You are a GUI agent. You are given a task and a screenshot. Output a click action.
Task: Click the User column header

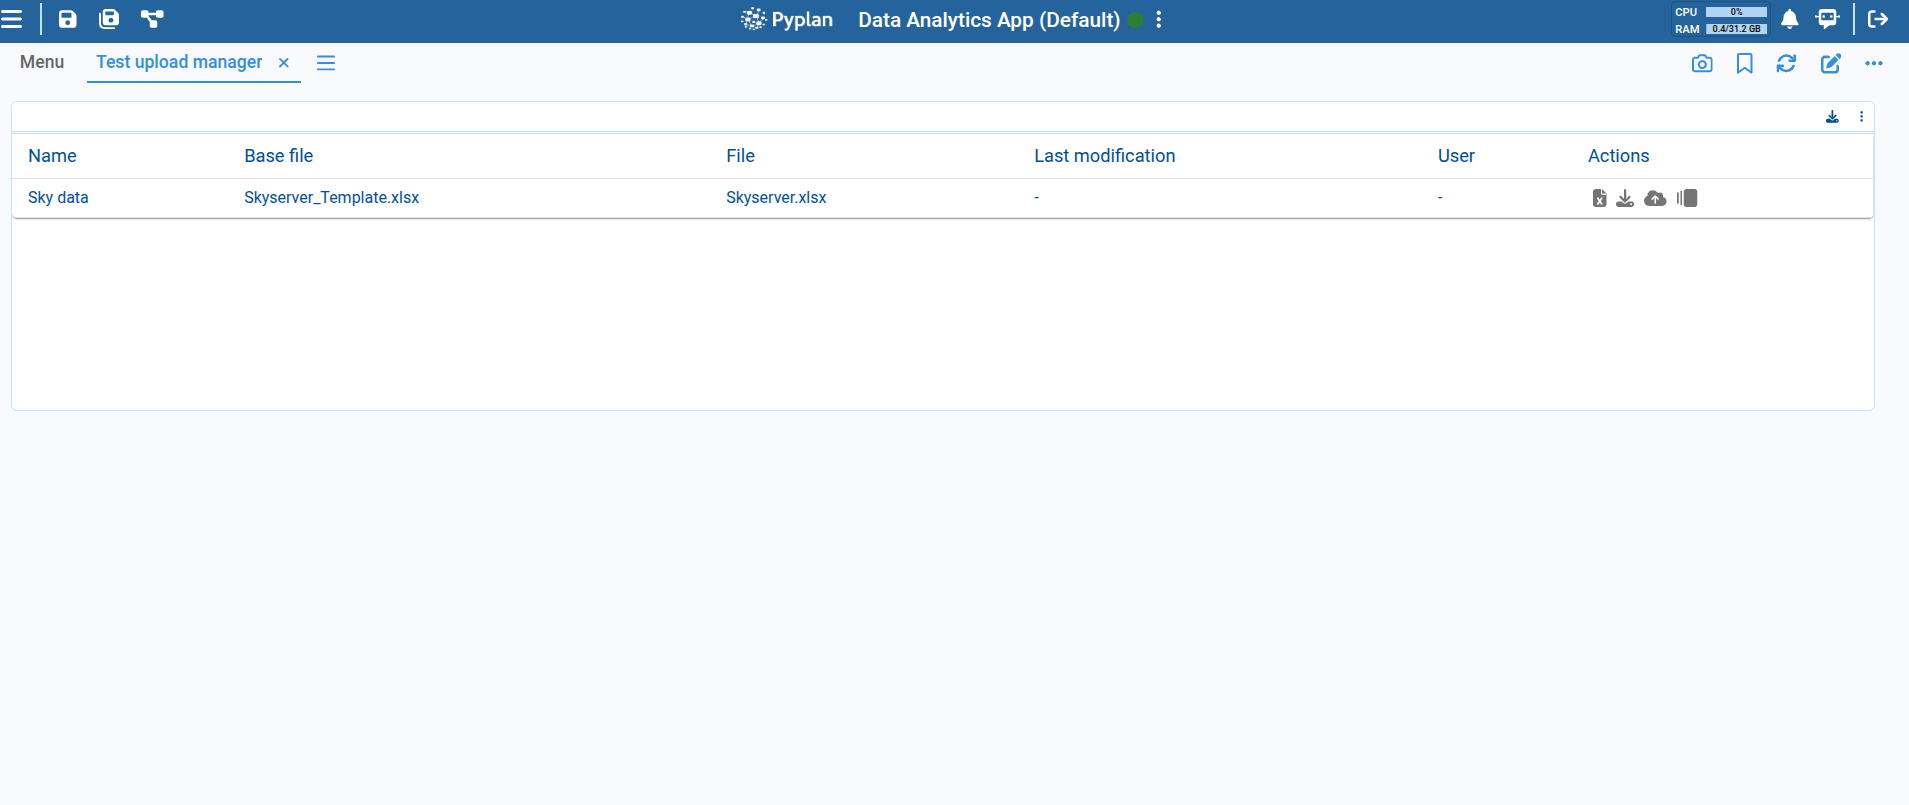[x=1456, y=156]
